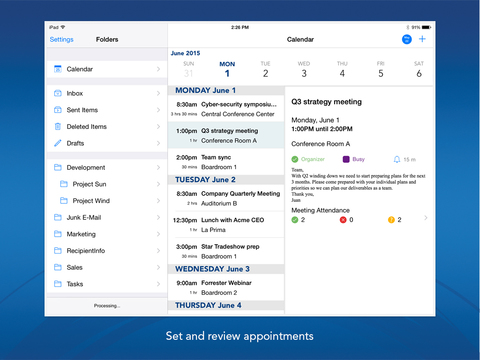
Task: Expand the Development folder chevron
Action: point(158,167)
